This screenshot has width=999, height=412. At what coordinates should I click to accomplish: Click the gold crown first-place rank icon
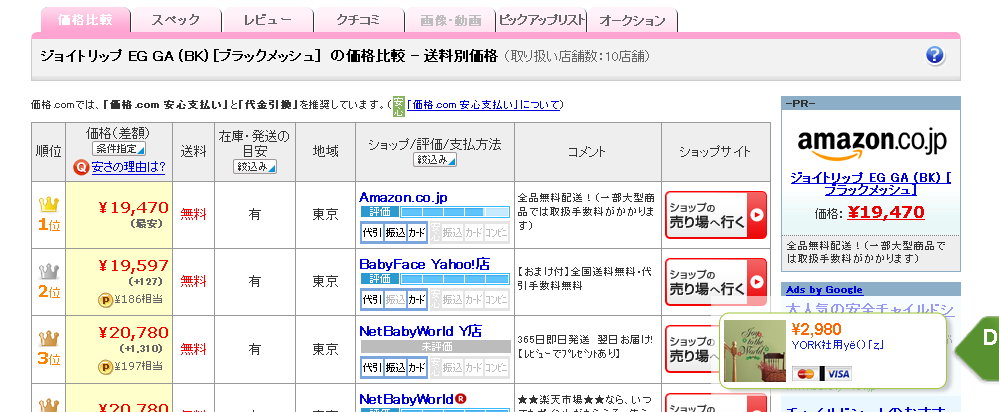[48, 205]
